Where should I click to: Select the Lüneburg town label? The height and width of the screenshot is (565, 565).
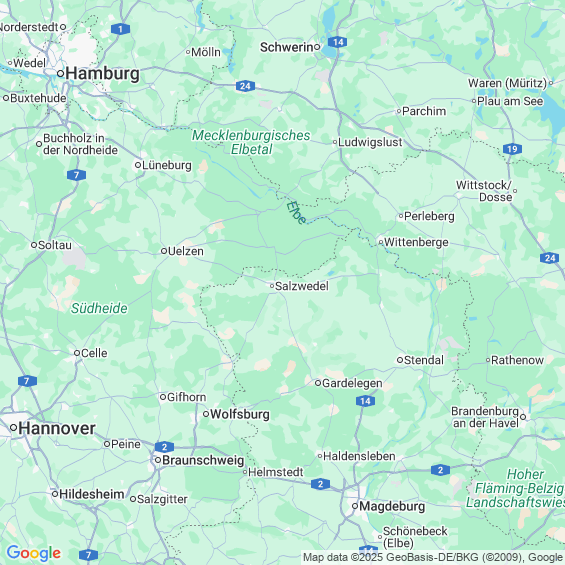coord(167,165)
